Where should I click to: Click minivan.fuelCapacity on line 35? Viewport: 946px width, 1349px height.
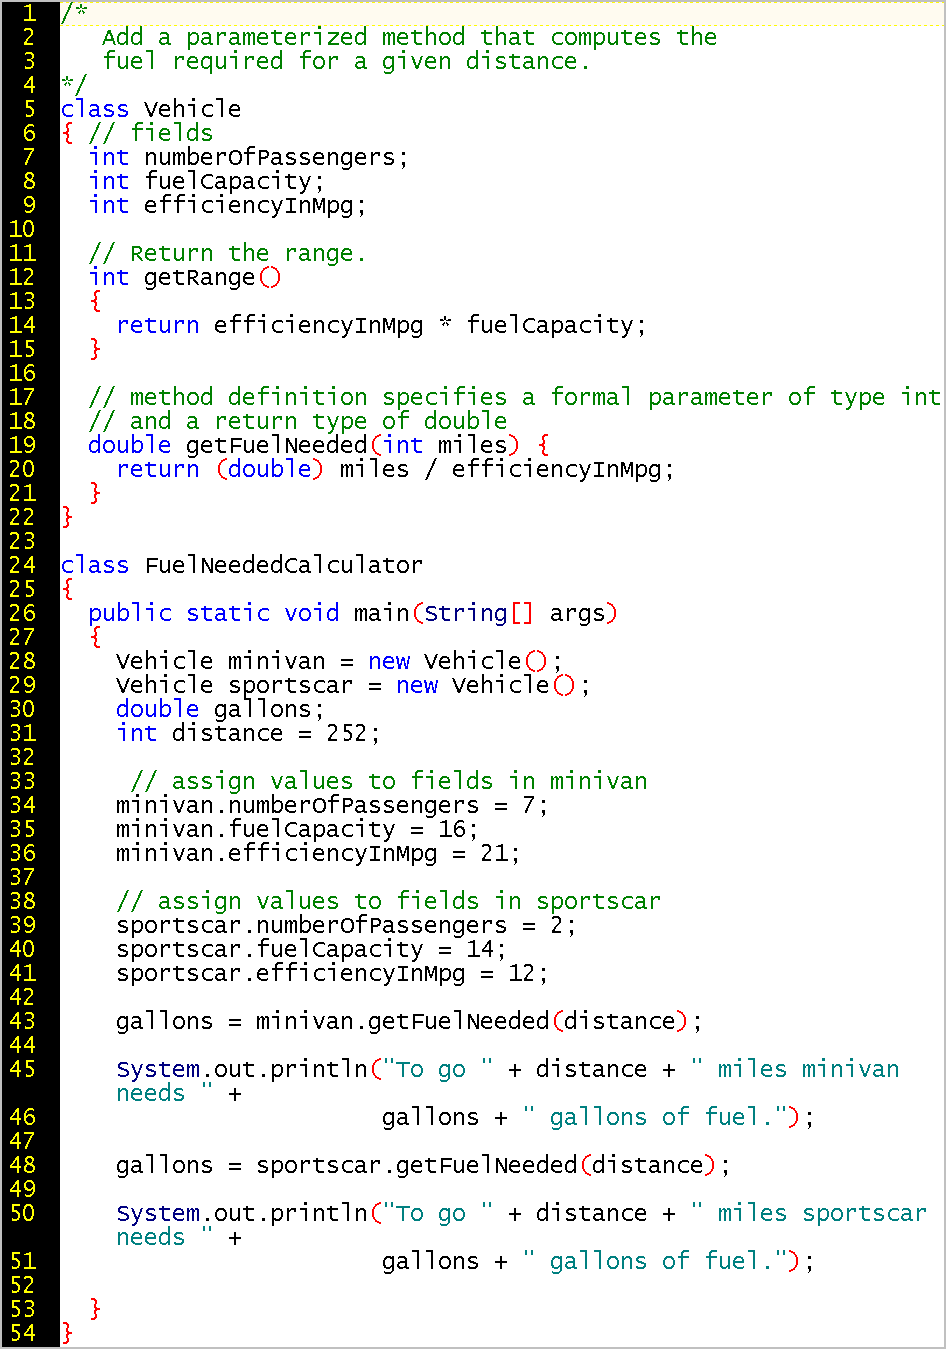[256, 829]
